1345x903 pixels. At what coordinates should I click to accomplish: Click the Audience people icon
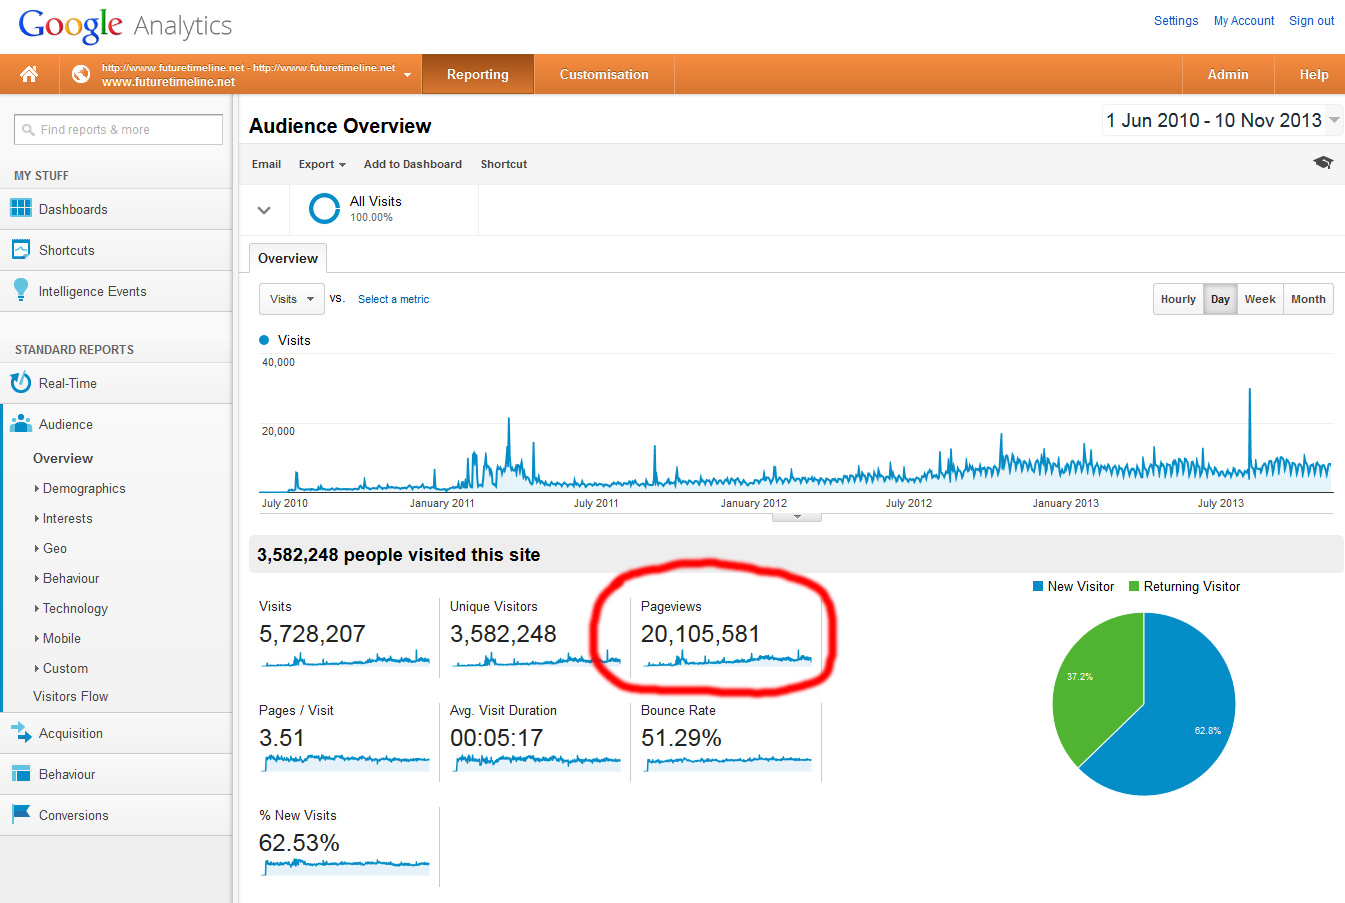20,424
